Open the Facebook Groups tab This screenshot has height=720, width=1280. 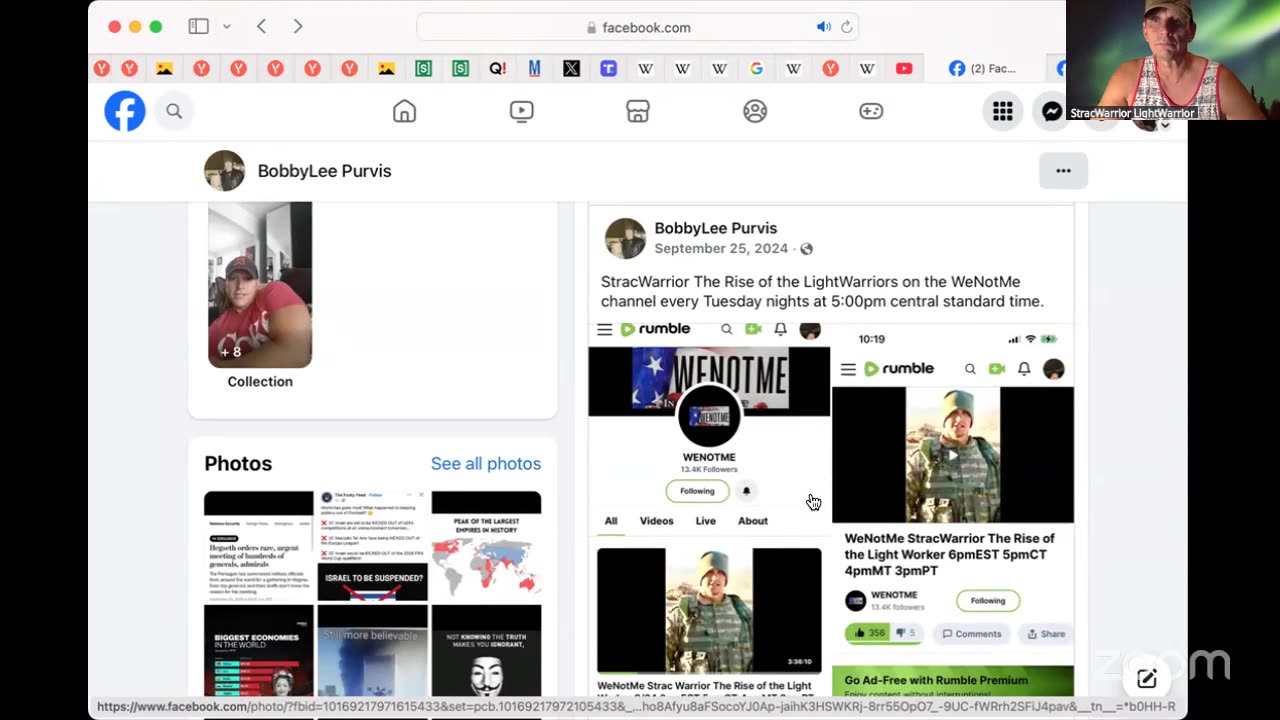coord(755,111)
